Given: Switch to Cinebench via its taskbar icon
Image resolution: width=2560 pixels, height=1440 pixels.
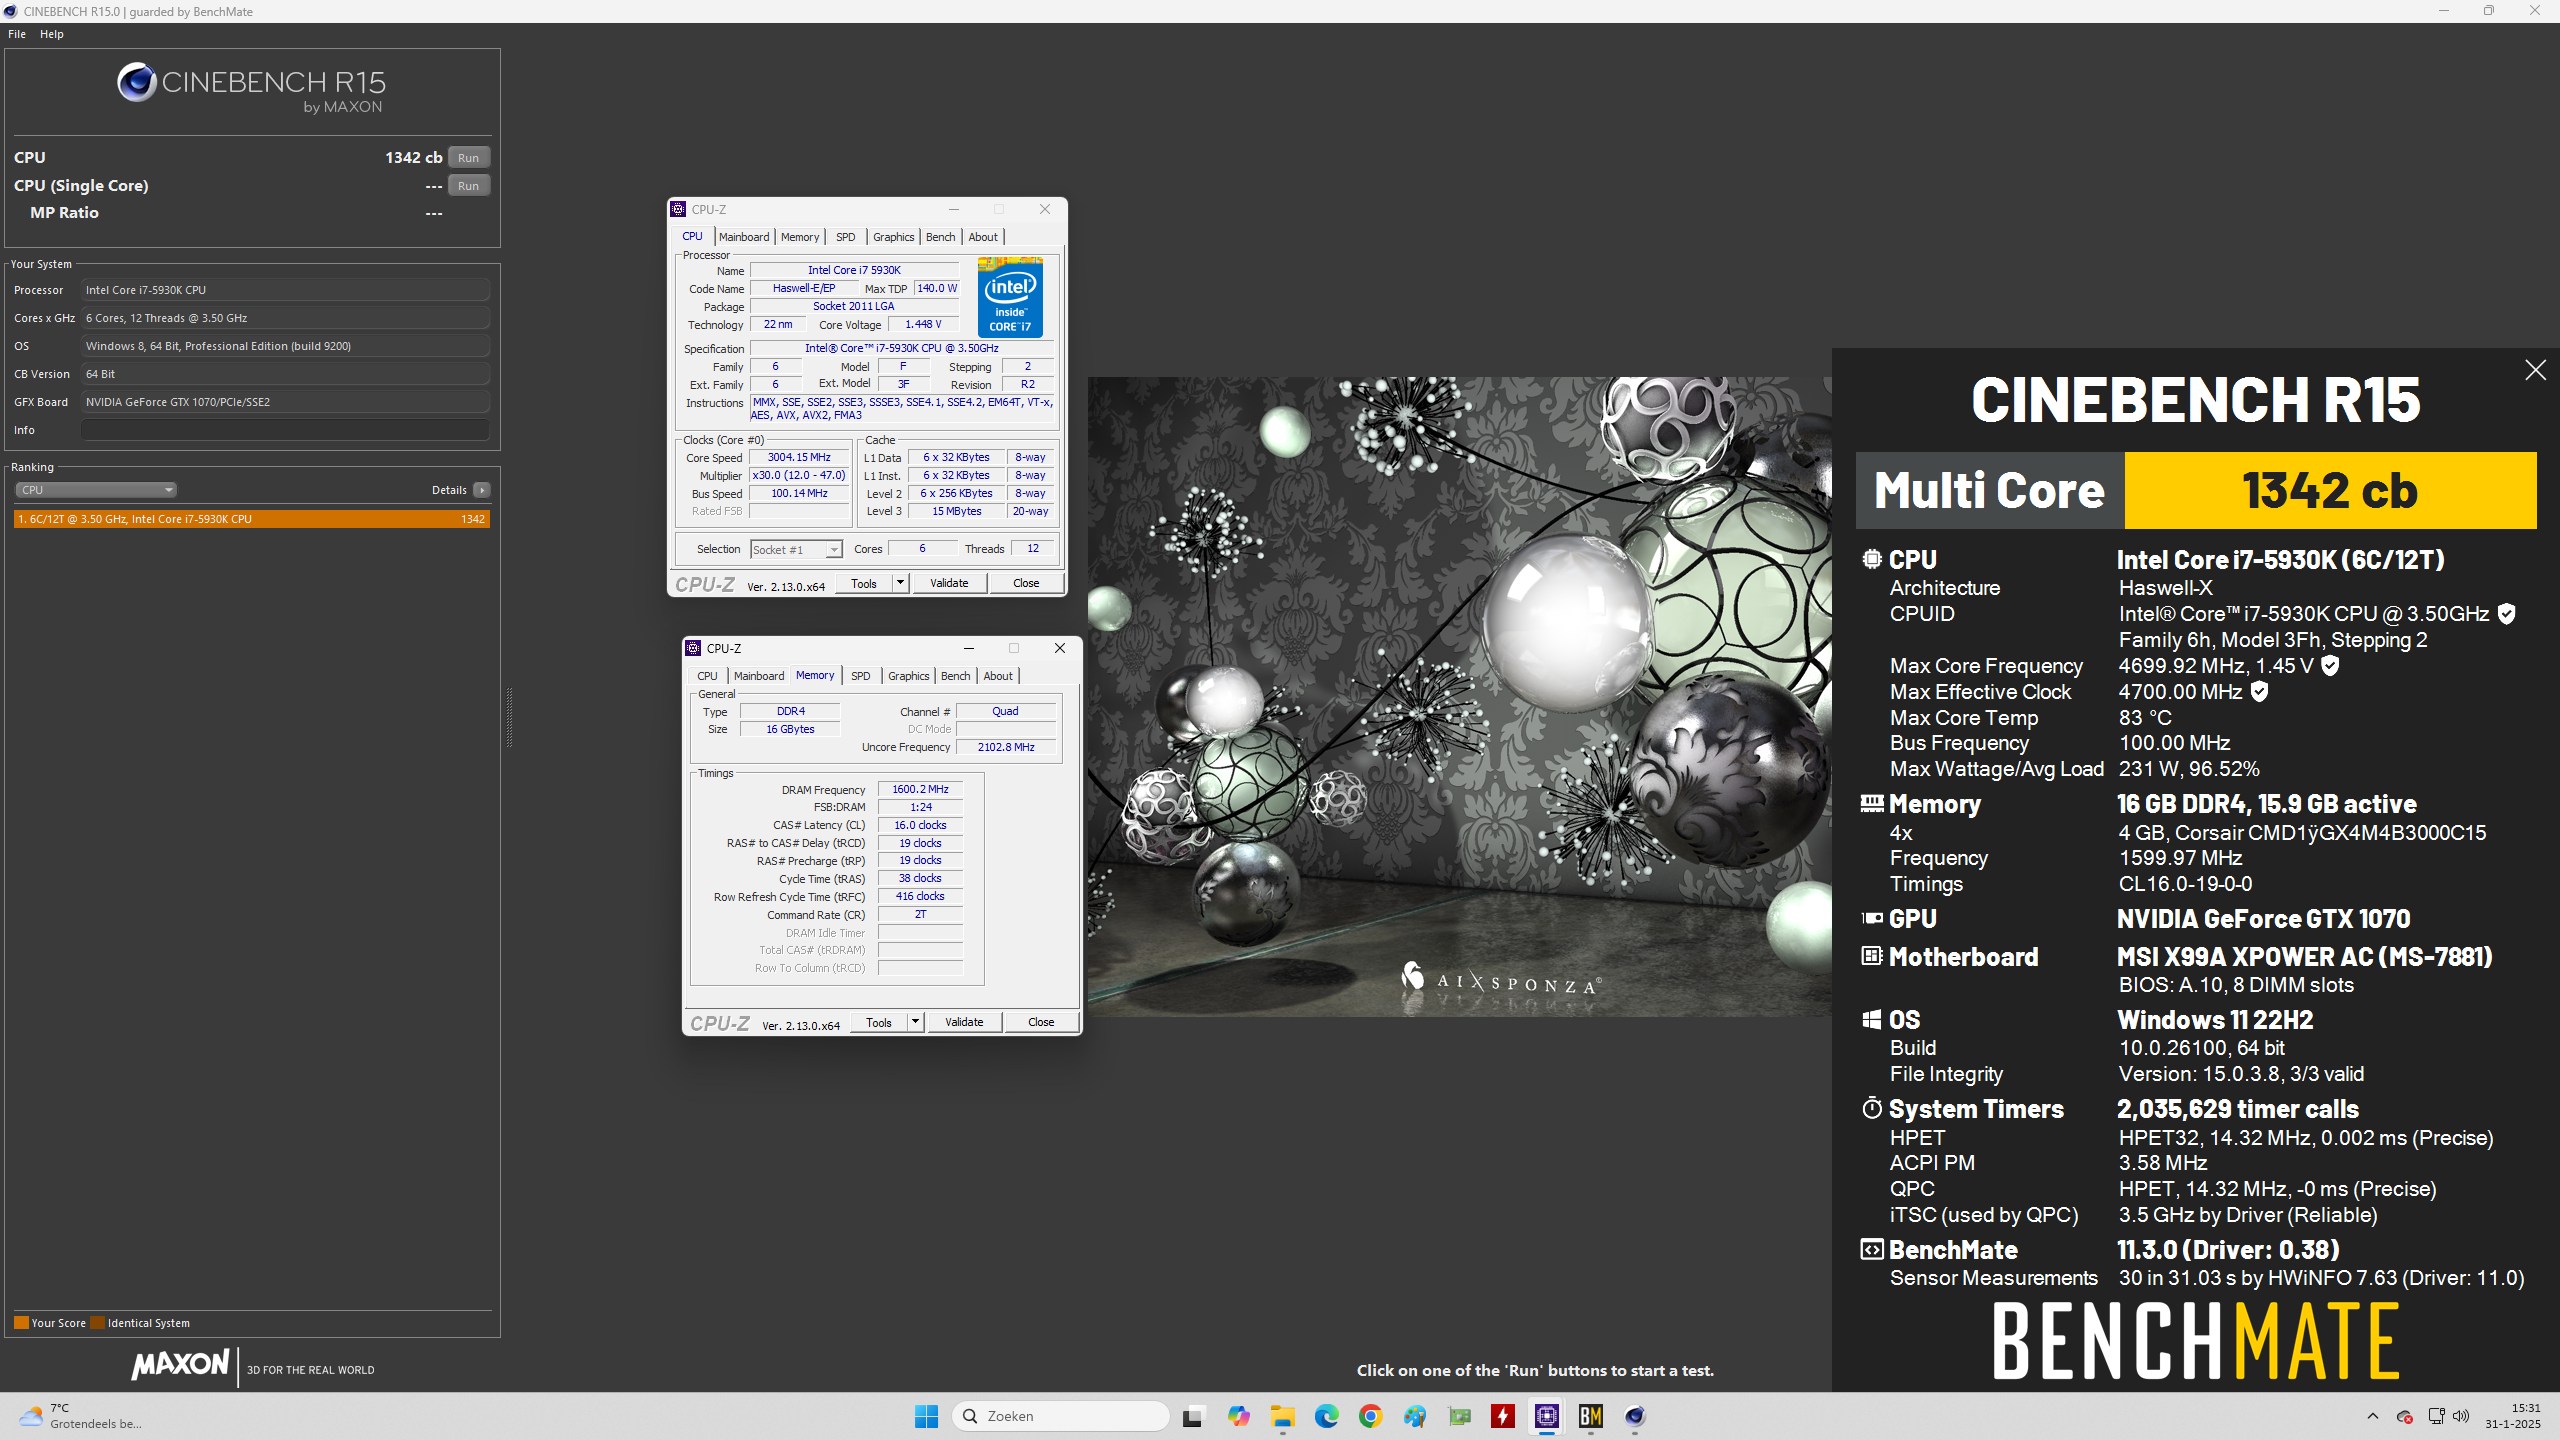Looking at the screenshot, I should tap(1634, 1416).
